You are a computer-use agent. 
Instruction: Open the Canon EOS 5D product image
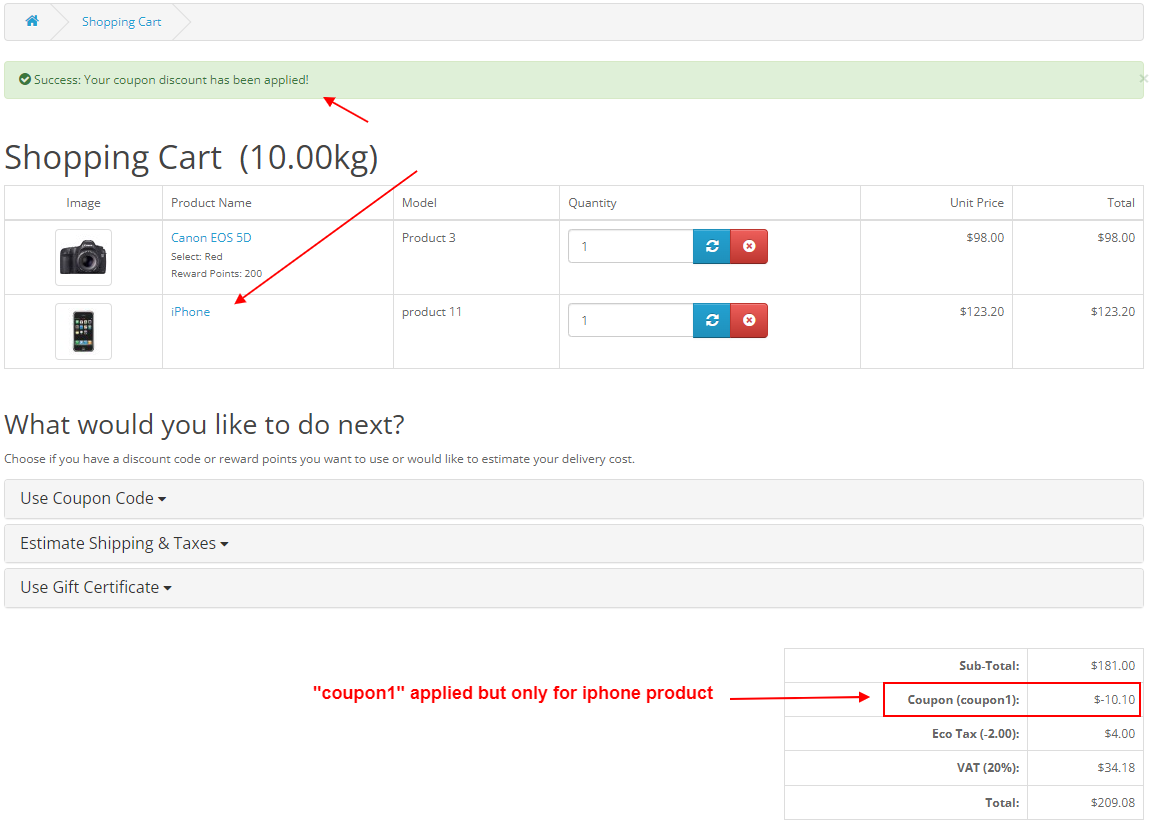(83, 256)
